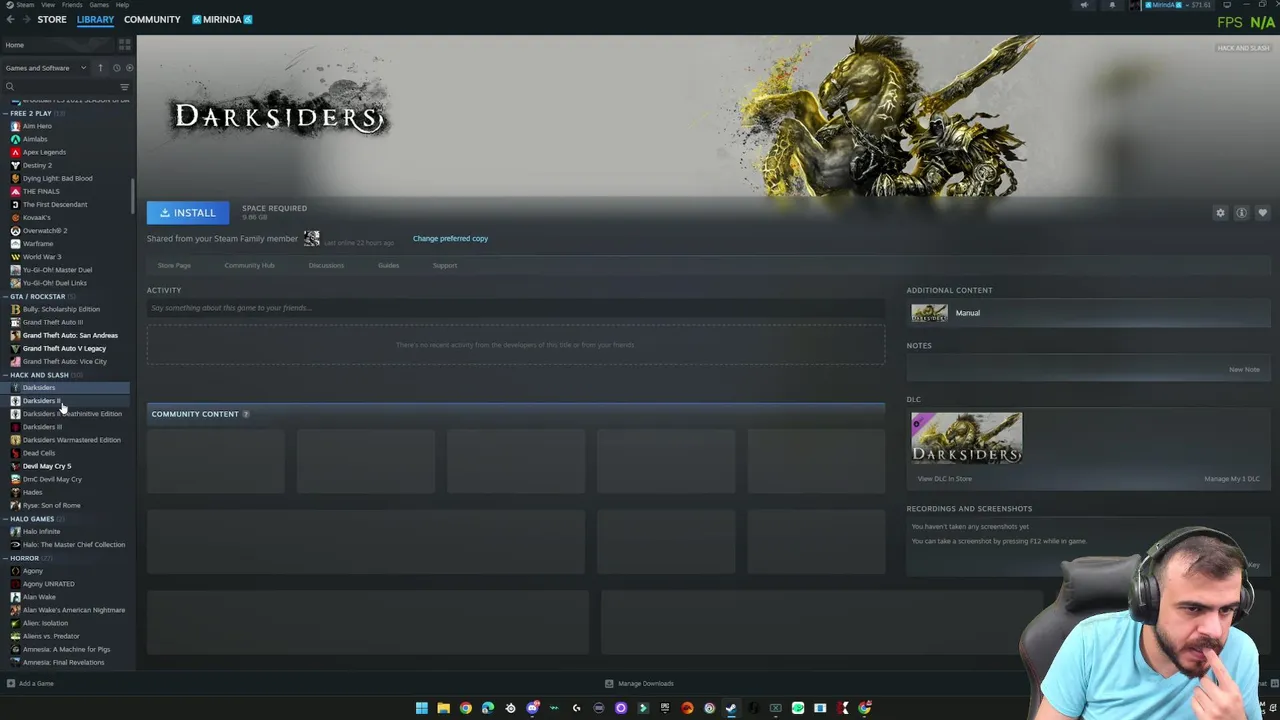Click Steam family member avatar

click(312, 238)
